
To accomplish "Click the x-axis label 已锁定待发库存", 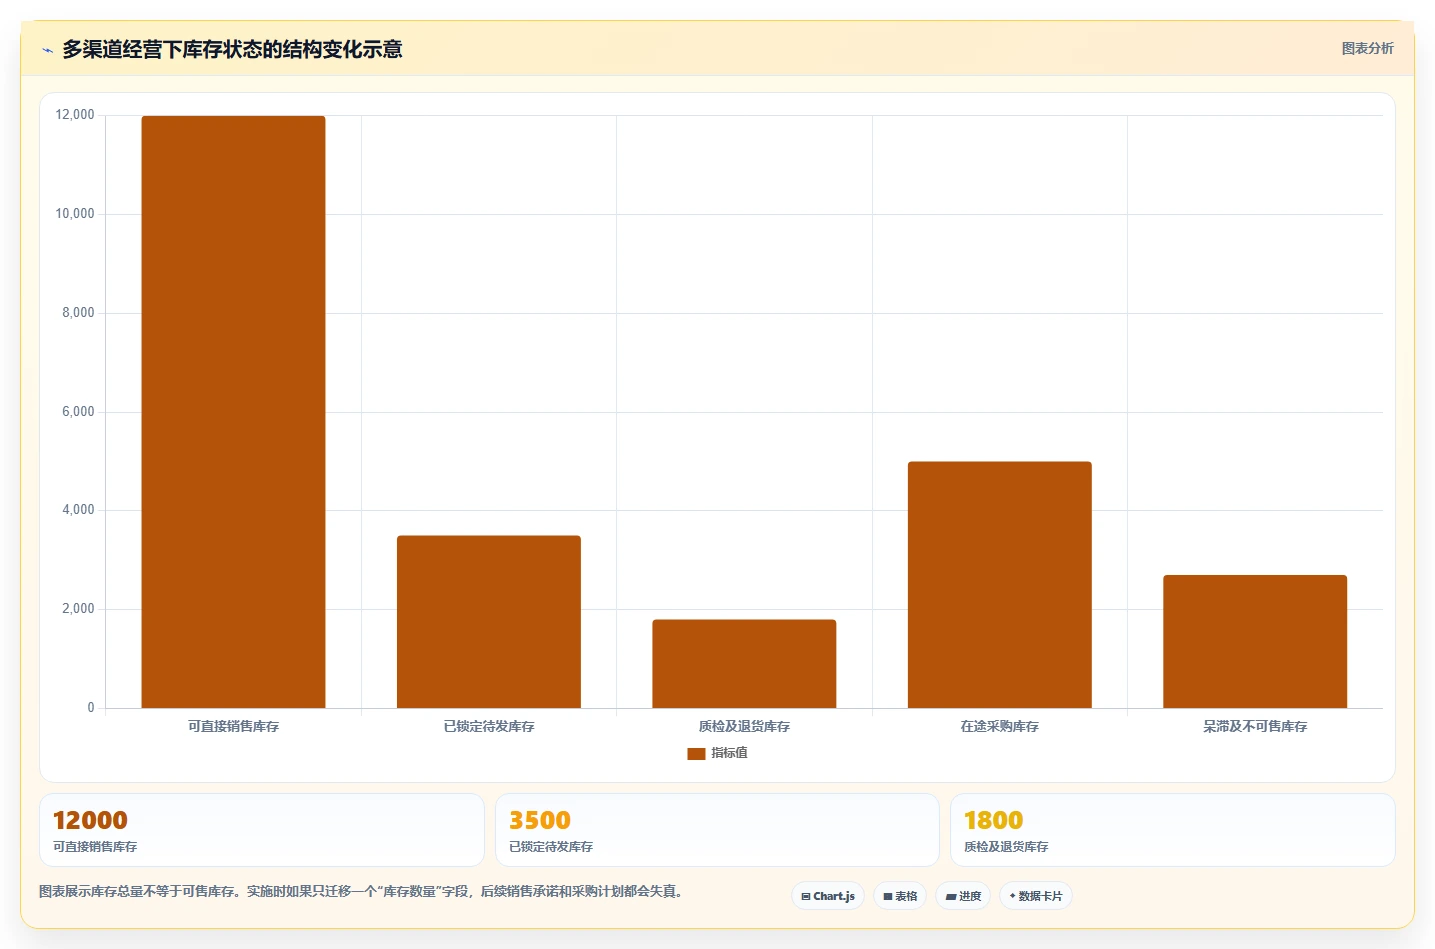I will pyautogui.click(x=489, y=727).
